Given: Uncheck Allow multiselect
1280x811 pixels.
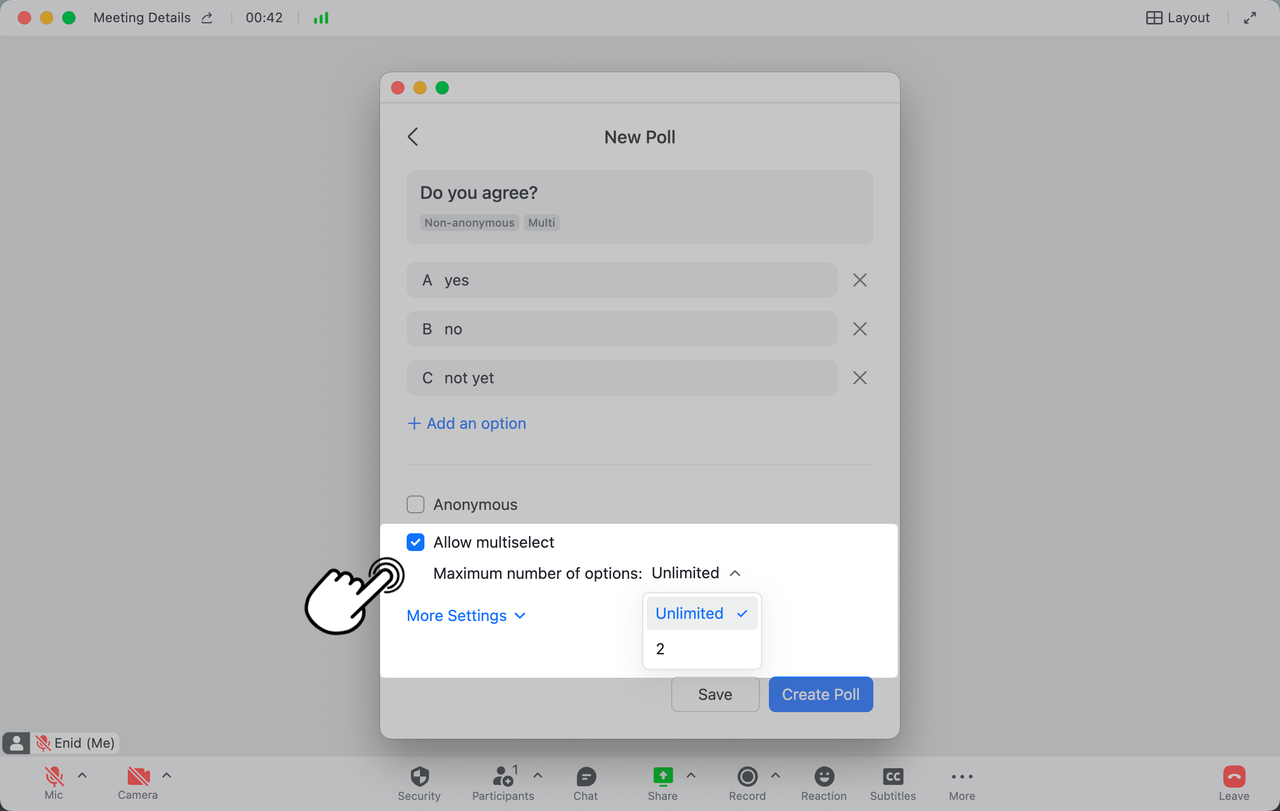Looking at the screenshot, I should 416,542.
